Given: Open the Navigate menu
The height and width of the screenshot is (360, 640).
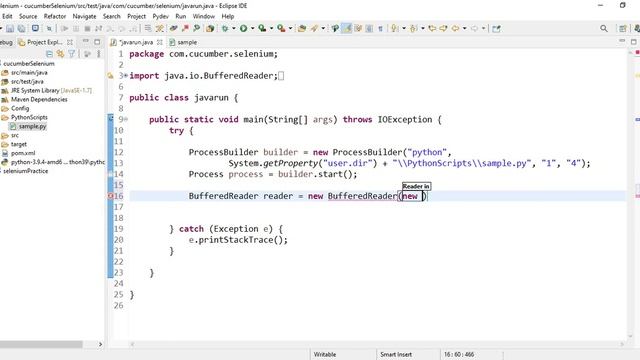Looking at the screenshot, I should (84, 16).
